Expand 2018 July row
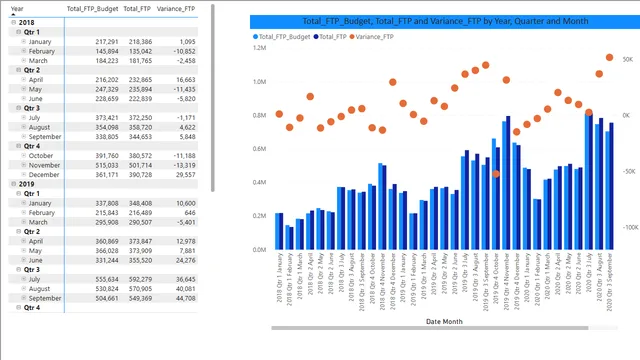 (24, 118)
